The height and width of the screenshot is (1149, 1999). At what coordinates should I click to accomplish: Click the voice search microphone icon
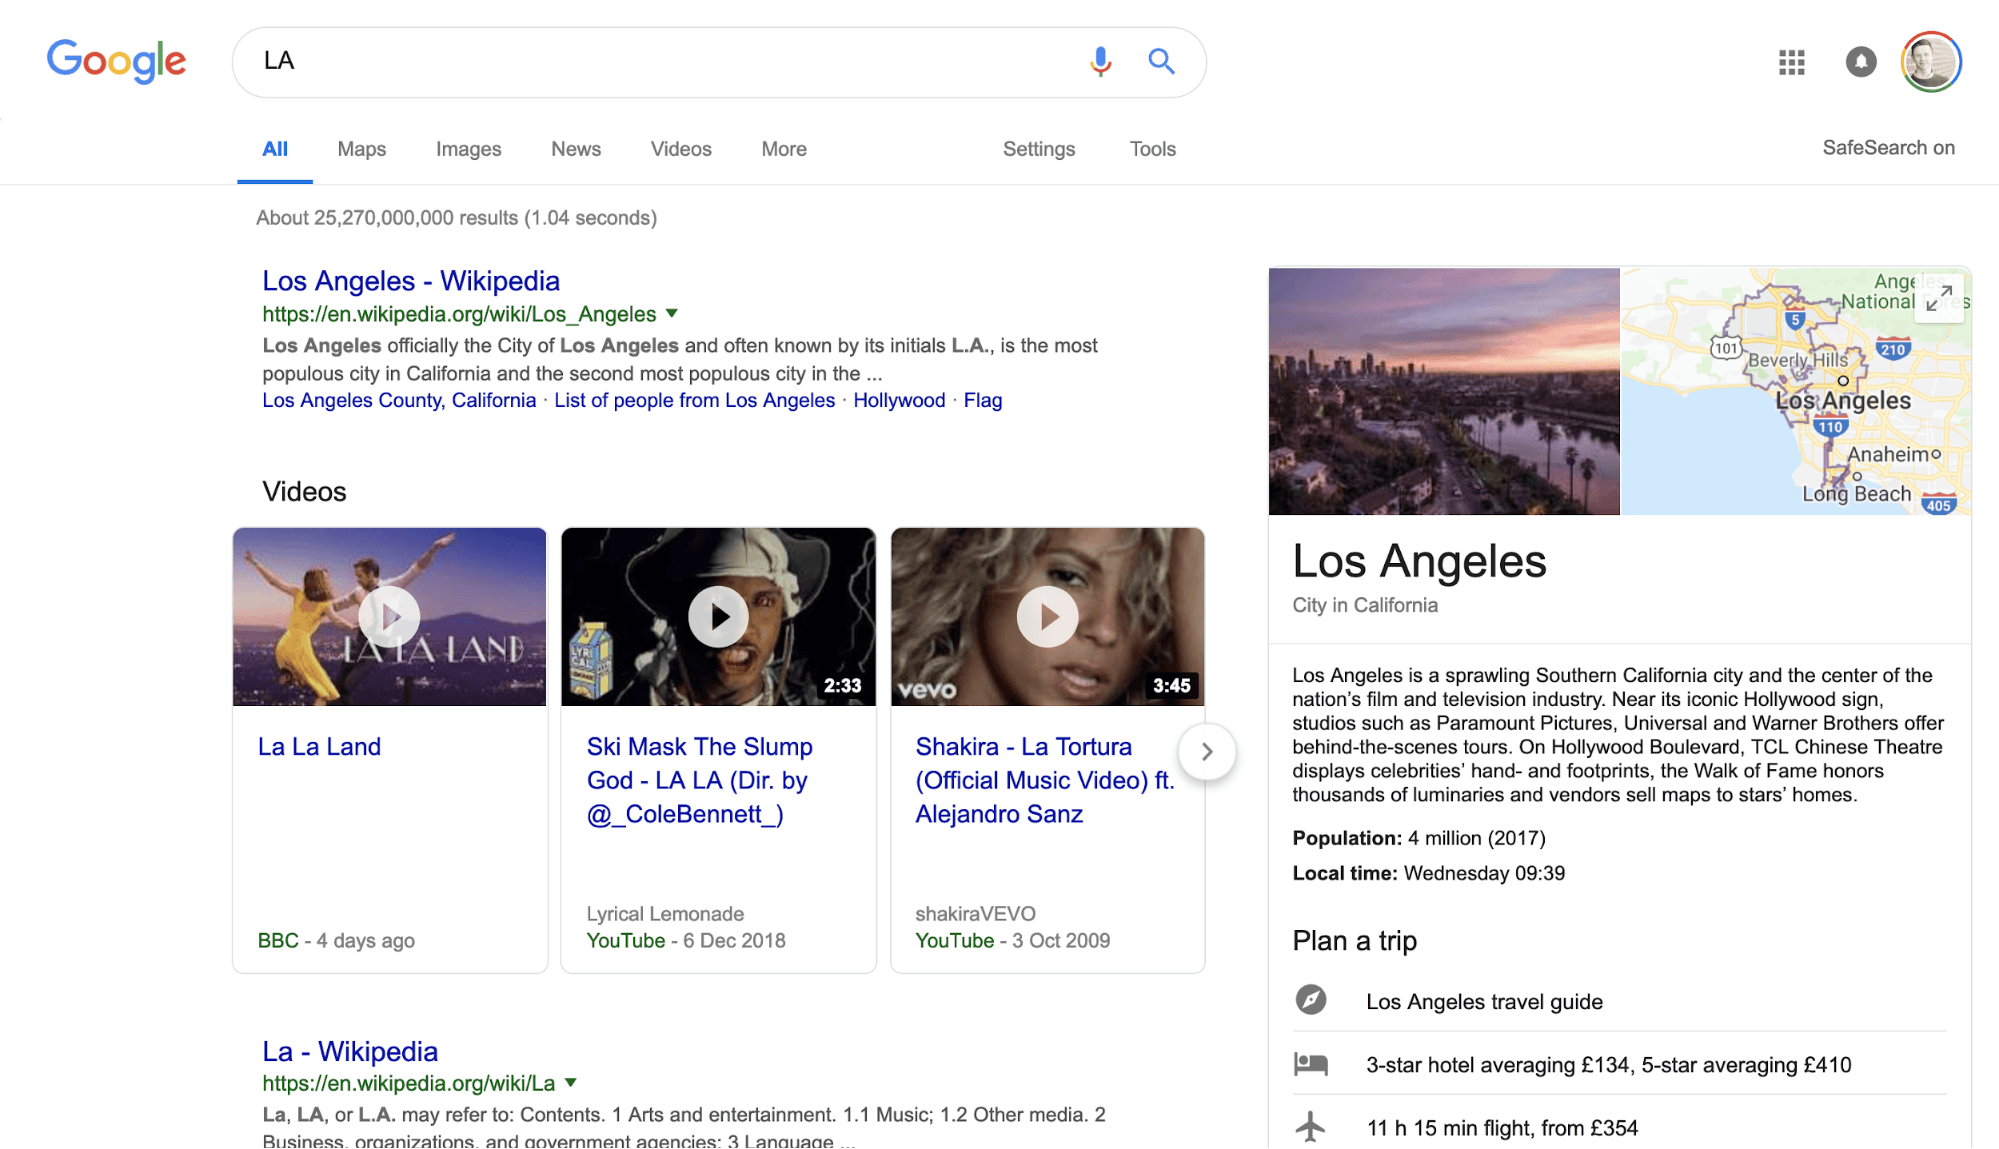pyautogui.click(x=1100, y=62)
